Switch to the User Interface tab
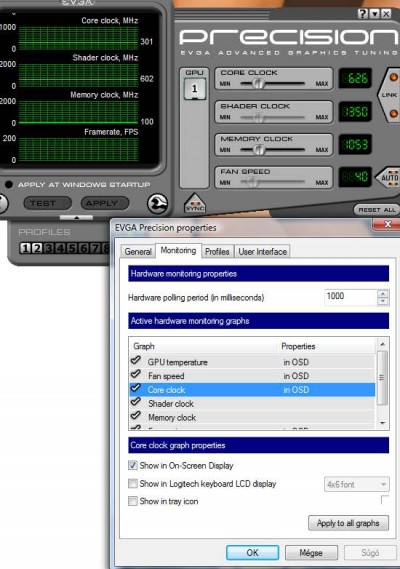The image size is (400, 569). [x=262, y=251]
